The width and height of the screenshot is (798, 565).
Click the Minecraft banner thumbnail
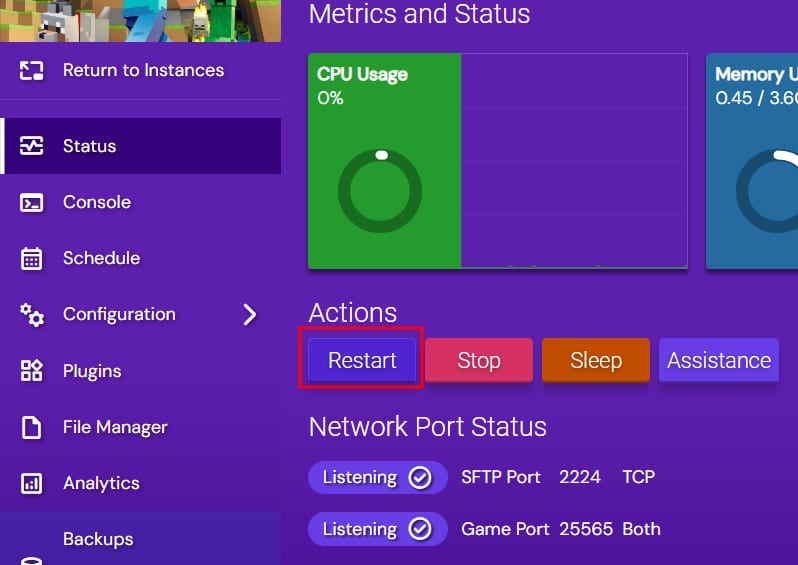click(140, 20)
